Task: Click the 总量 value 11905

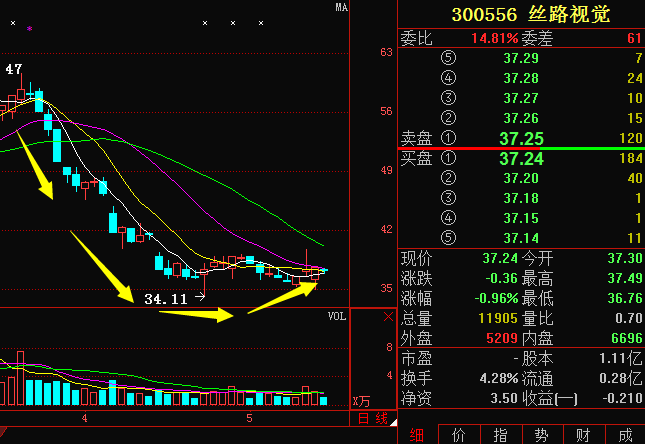Action: click(498, 318)
